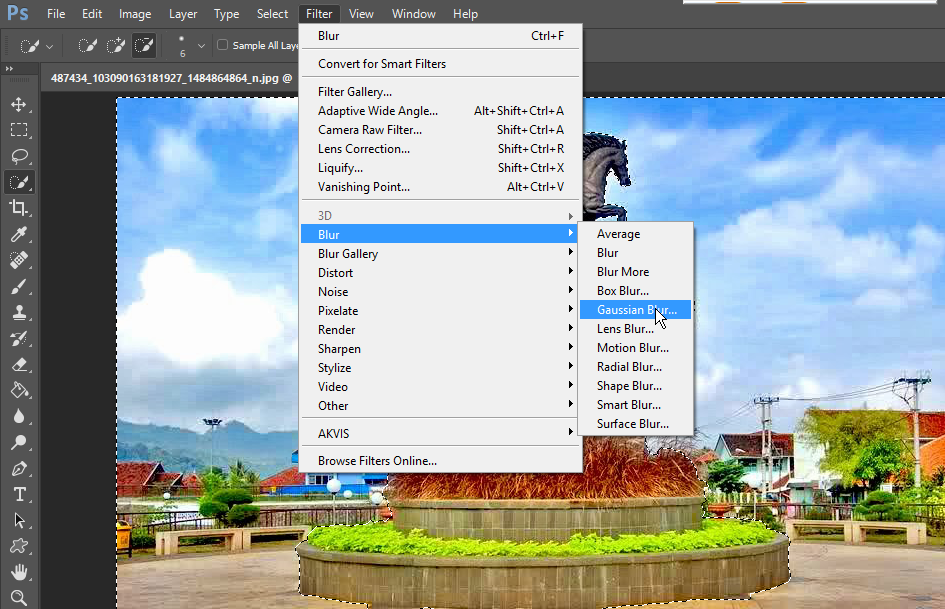
Task: Open the brush size dropdown
Action: [200, 45]
